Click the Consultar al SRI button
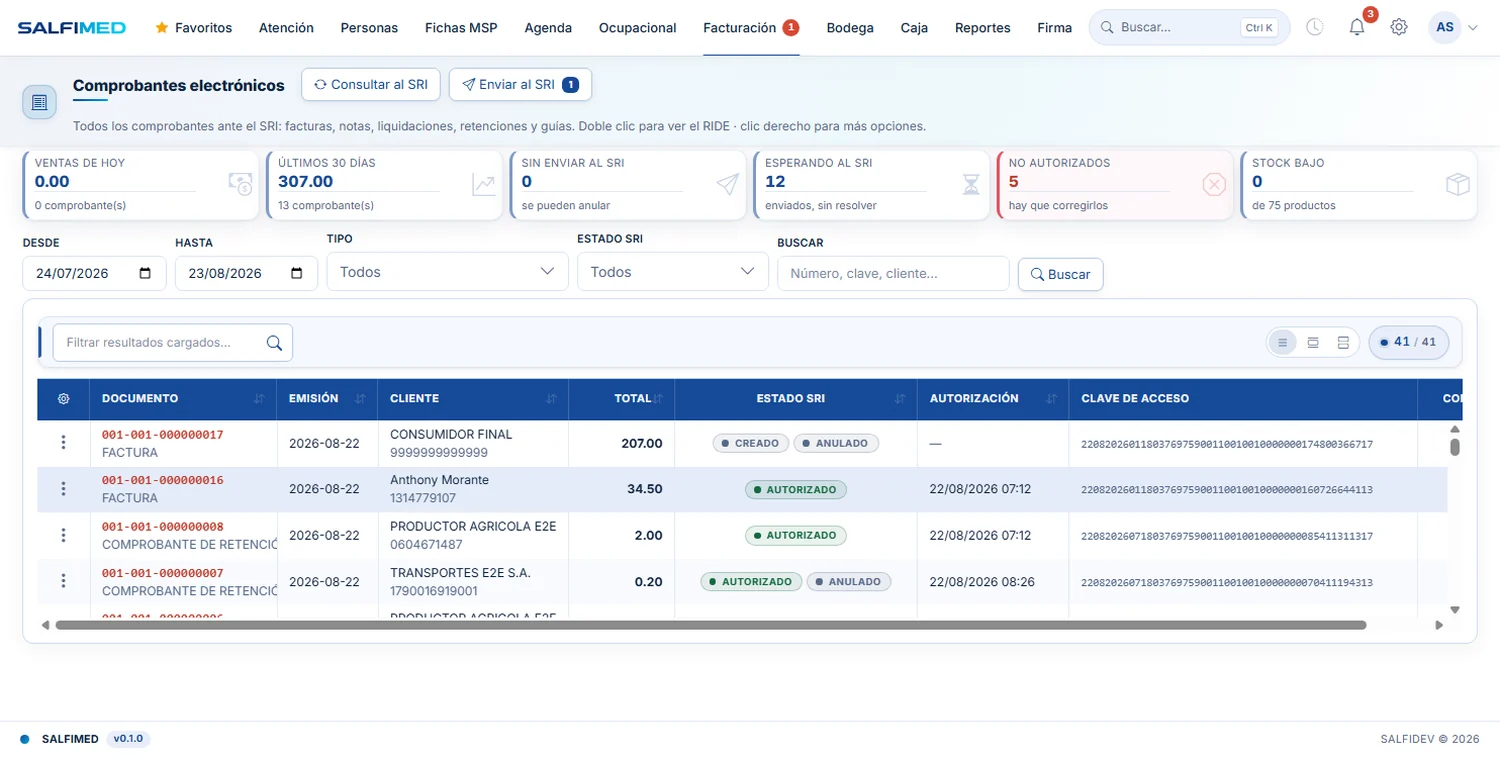Image resolution: width=1500 pixels, height=757 pixels. coord(371,85)
